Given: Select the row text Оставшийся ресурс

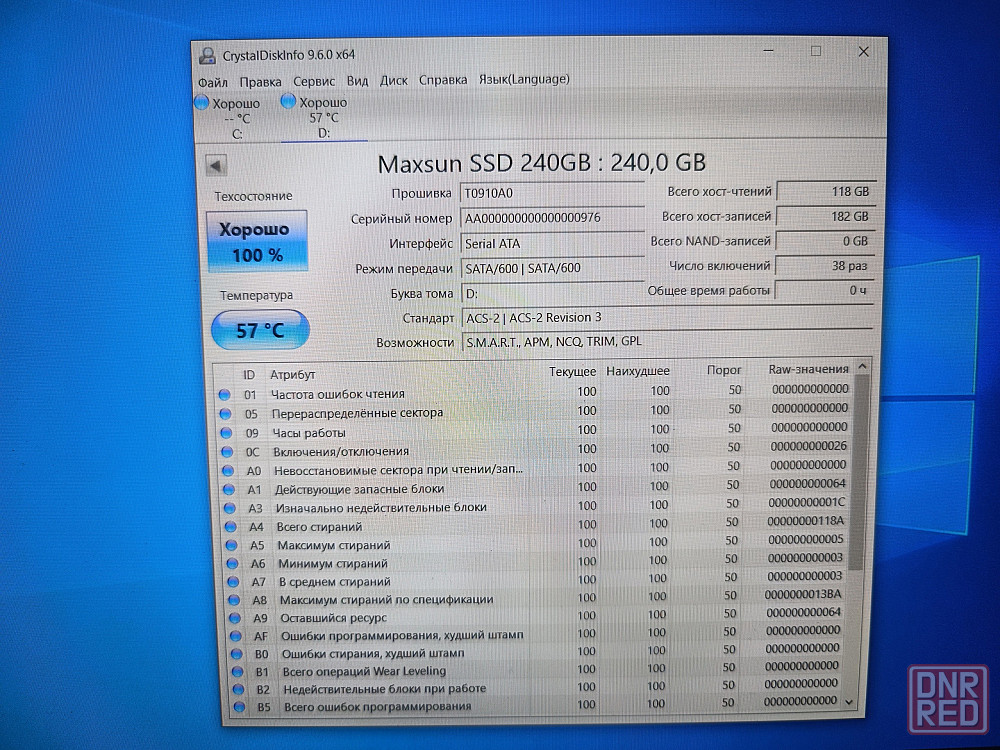Looking at the screenshot, I should pos(334,618).
